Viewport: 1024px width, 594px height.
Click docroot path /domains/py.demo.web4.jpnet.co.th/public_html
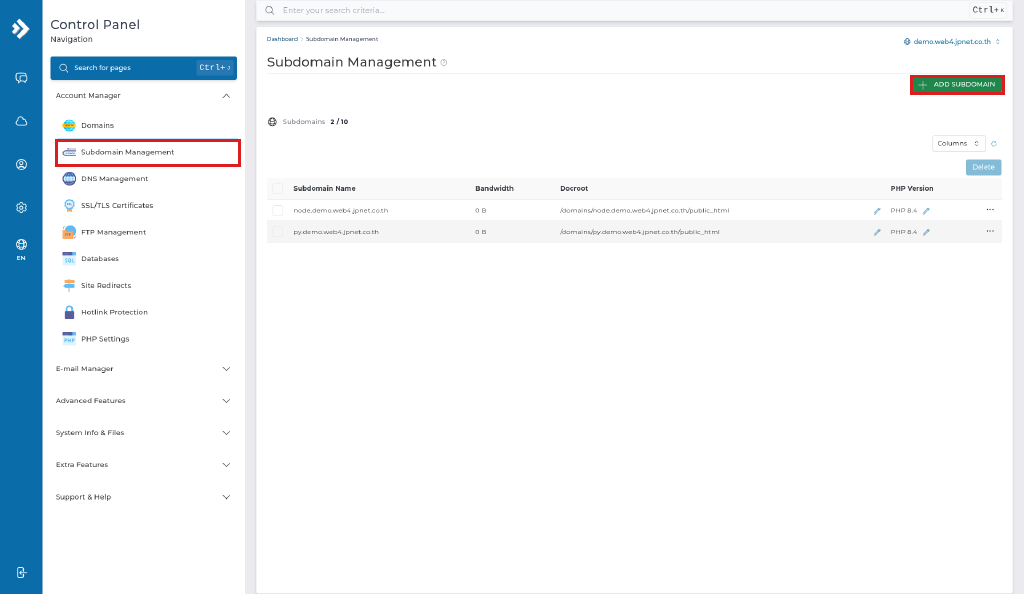coord(639,232)
